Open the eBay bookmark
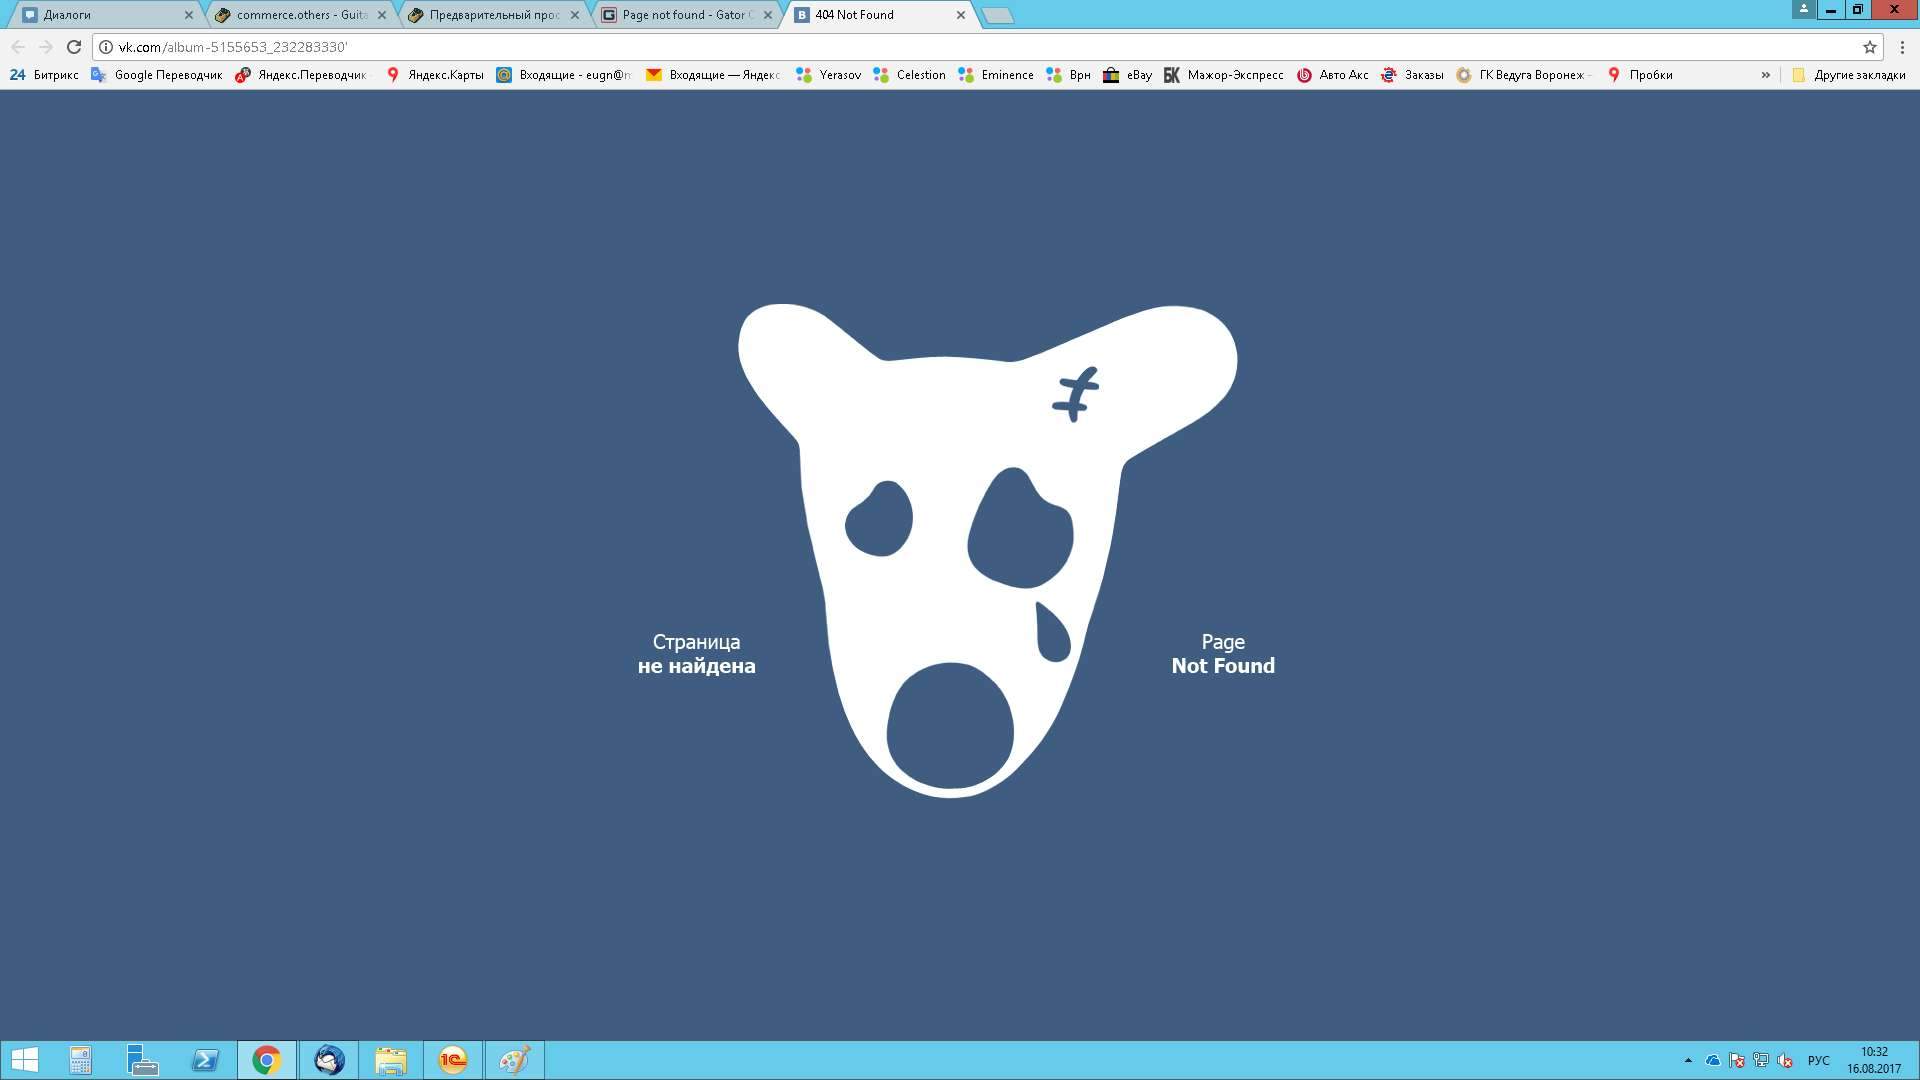The height and width of the screenshot is (1080, 1920). tap(1127, 75)
